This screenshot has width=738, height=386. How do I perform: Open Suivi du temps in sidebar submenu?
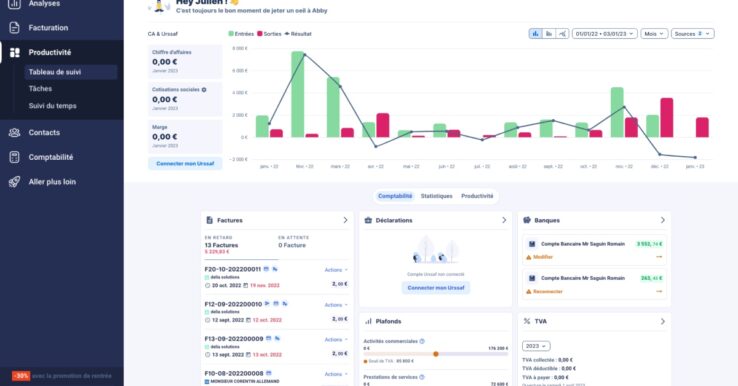(x=52, y=106)
